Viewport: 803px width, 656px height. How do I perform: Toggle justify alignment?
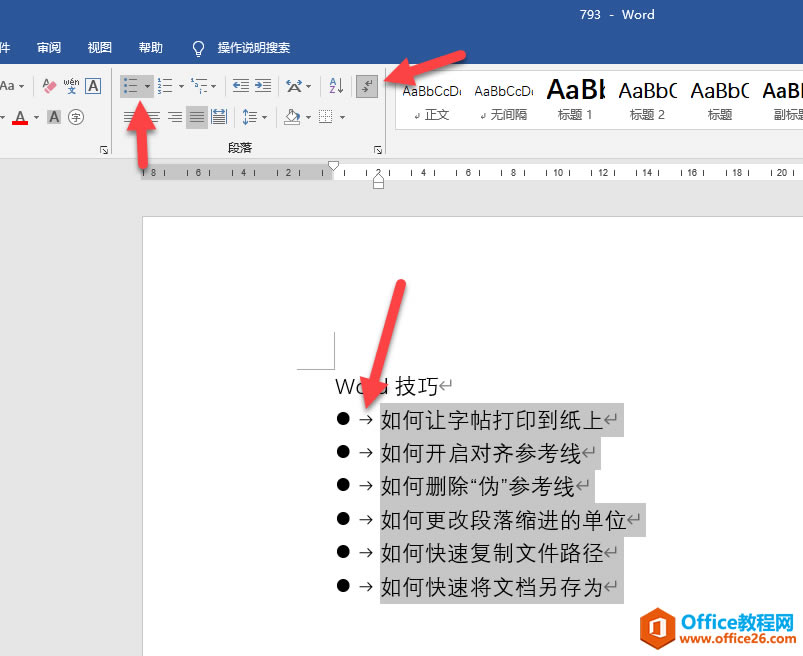click(x=197, y=117)
